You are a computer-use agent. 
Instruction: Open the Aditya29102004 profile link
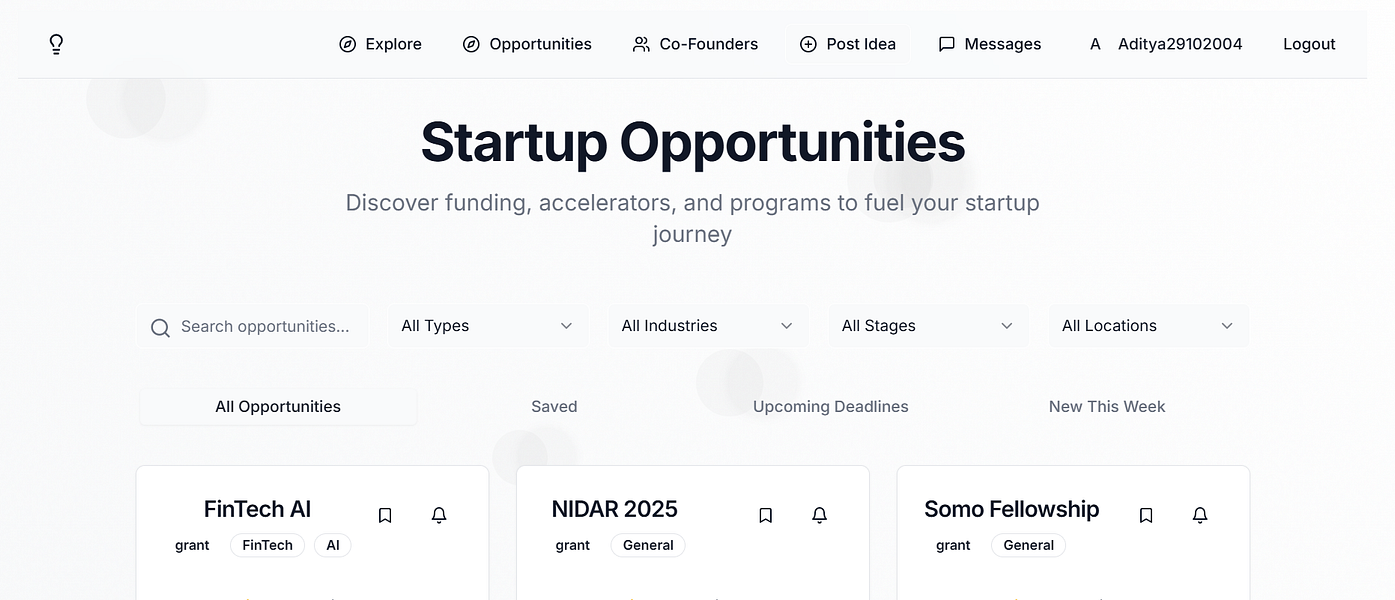tap(1180, 44)
